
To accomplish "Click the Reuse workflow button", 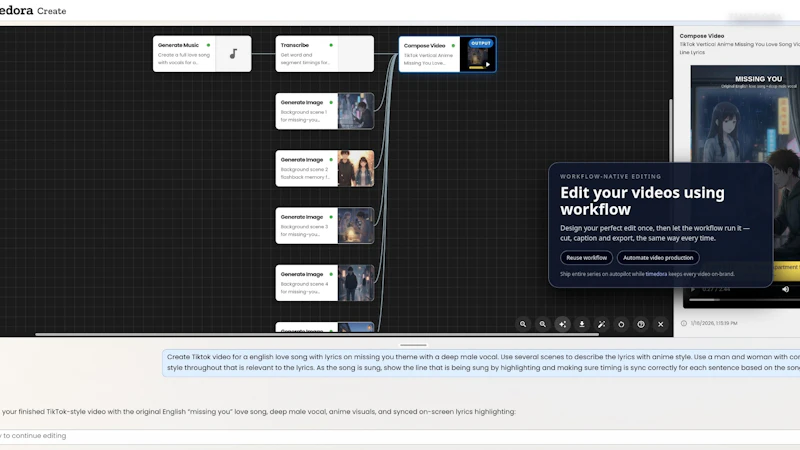I will coord(586,258).
